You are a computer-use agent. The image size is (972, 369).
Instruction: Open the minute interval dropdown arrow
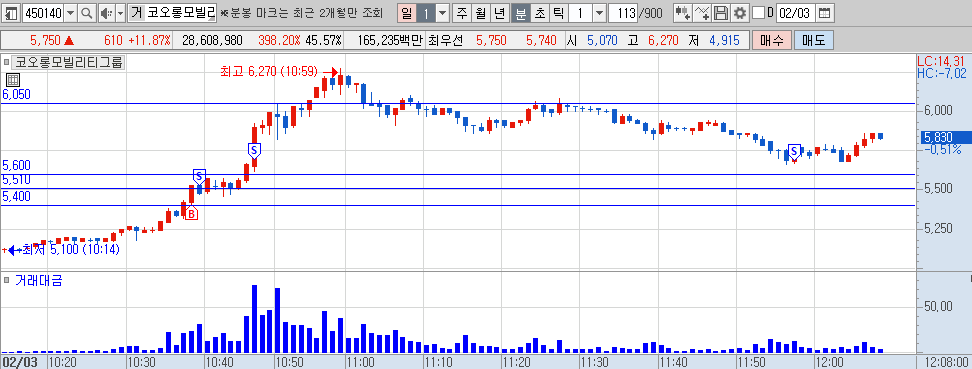[x=599, y=12]
